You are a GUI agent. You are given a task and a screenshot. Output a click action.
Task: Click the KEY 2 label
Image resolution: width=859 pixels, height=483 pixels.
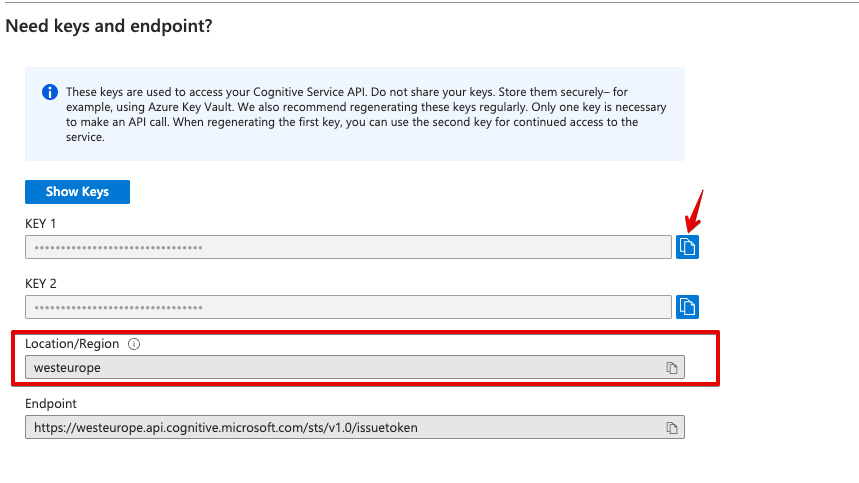tap(42, 283)
